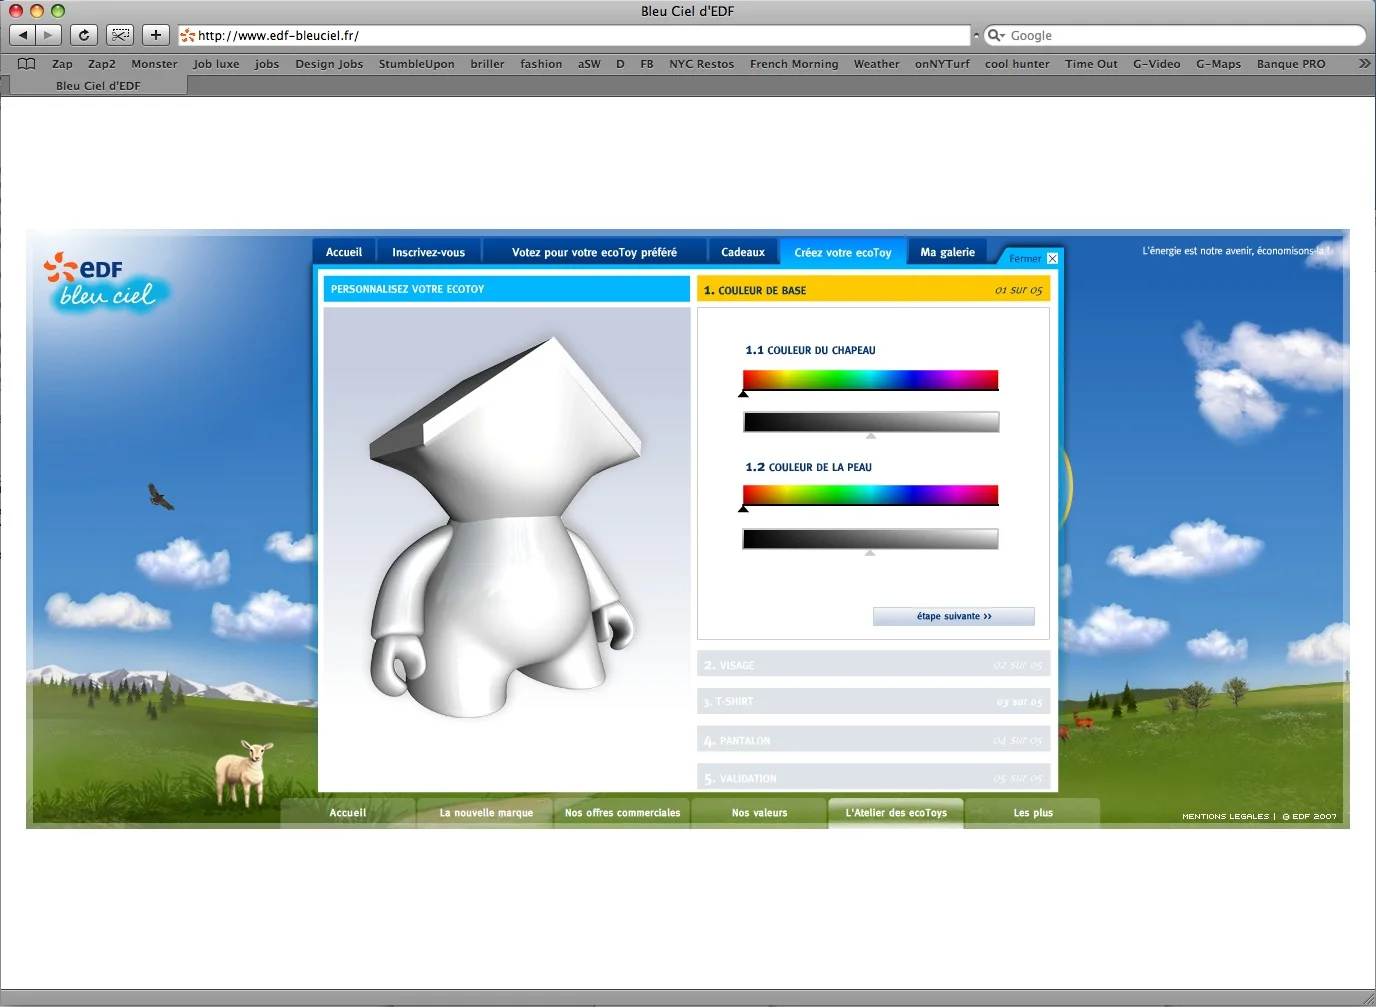The image size is (1376, 1007).
Task: Click the Google search field
Action: coord(1175,35)
